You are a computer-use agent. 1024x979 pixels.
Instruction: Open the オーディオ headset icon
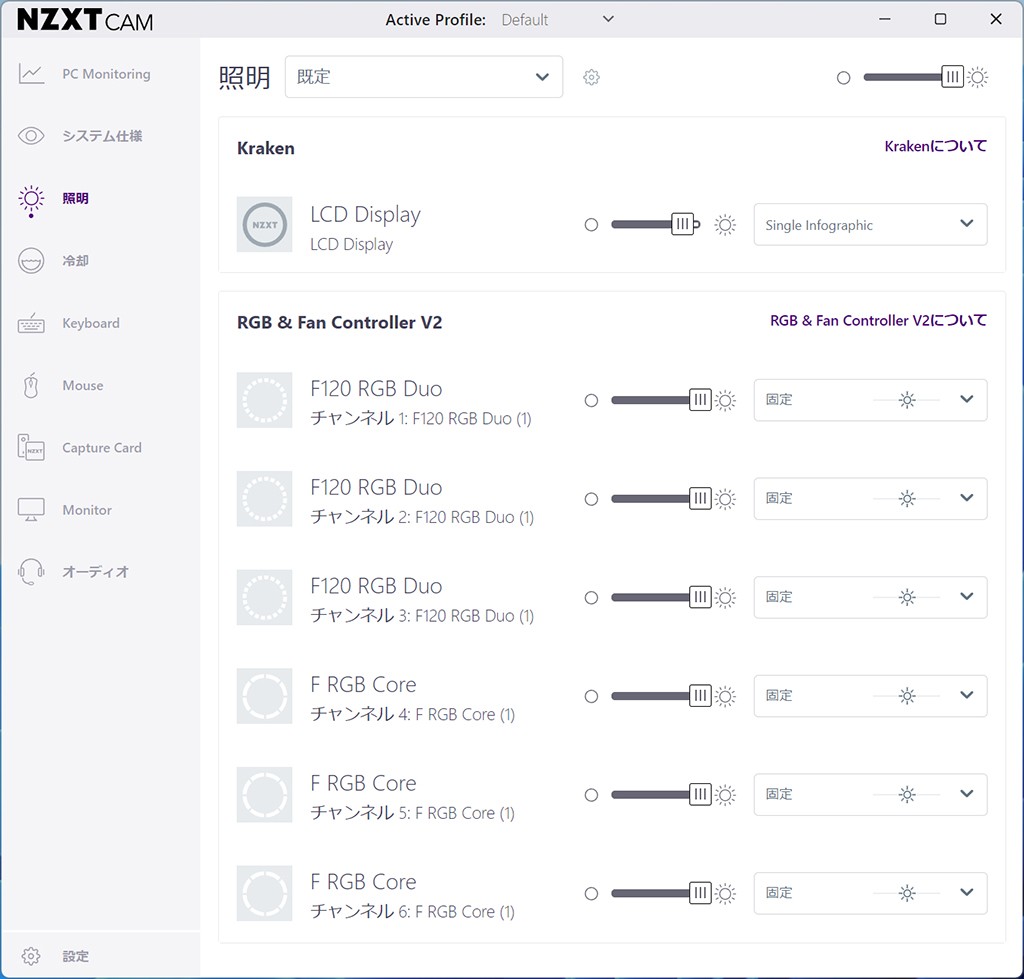pos(31,572)
